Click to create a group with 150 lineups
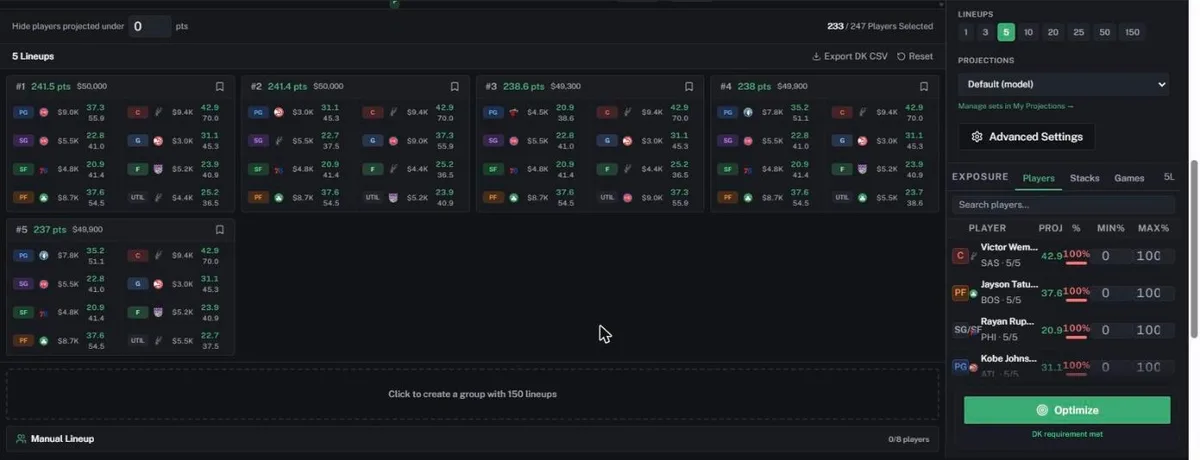The width and height of the screenshot is (1200, 460). [x=472, y=394]
